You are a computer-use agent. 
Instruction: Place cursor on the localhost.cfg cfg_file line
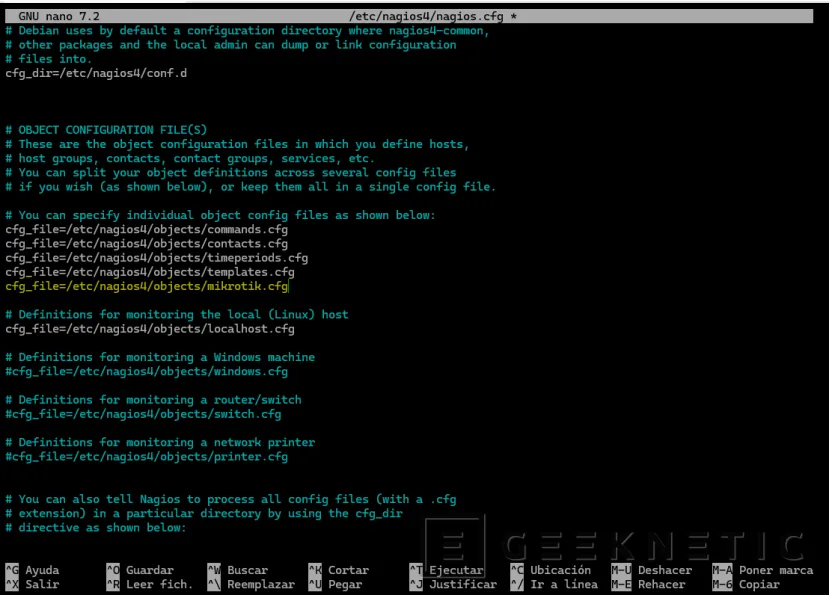tap(150, 329)
